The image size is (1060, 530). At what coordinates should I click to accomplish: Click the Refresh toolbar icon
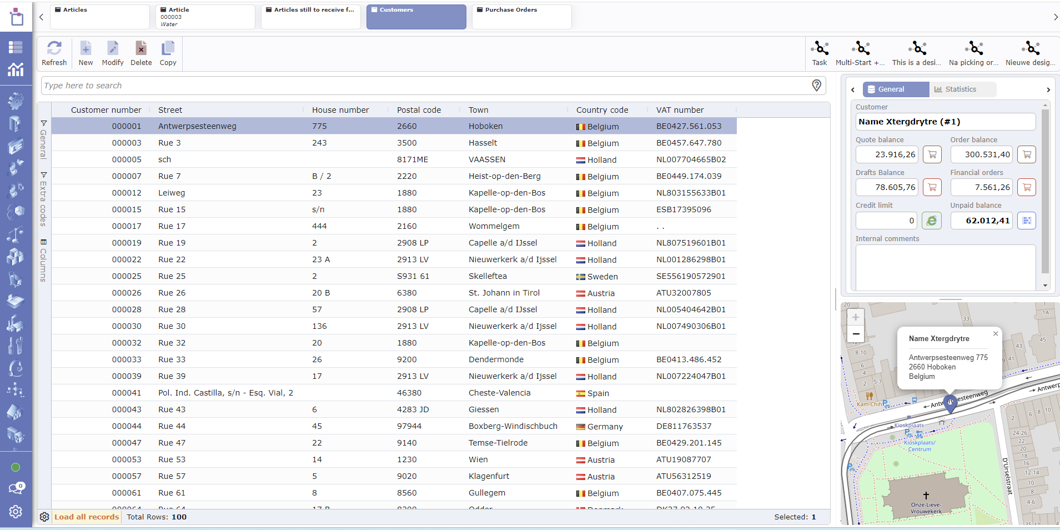pos(54,53)
